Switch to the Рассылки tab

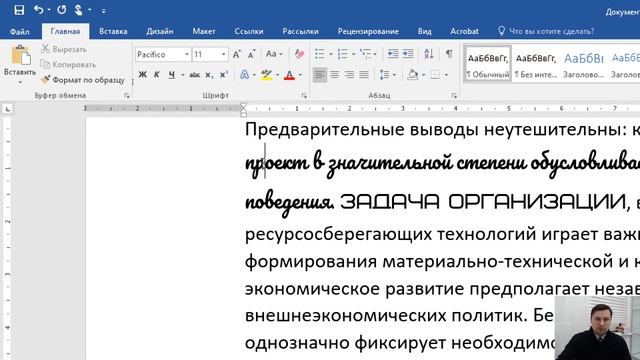[300, 31]
